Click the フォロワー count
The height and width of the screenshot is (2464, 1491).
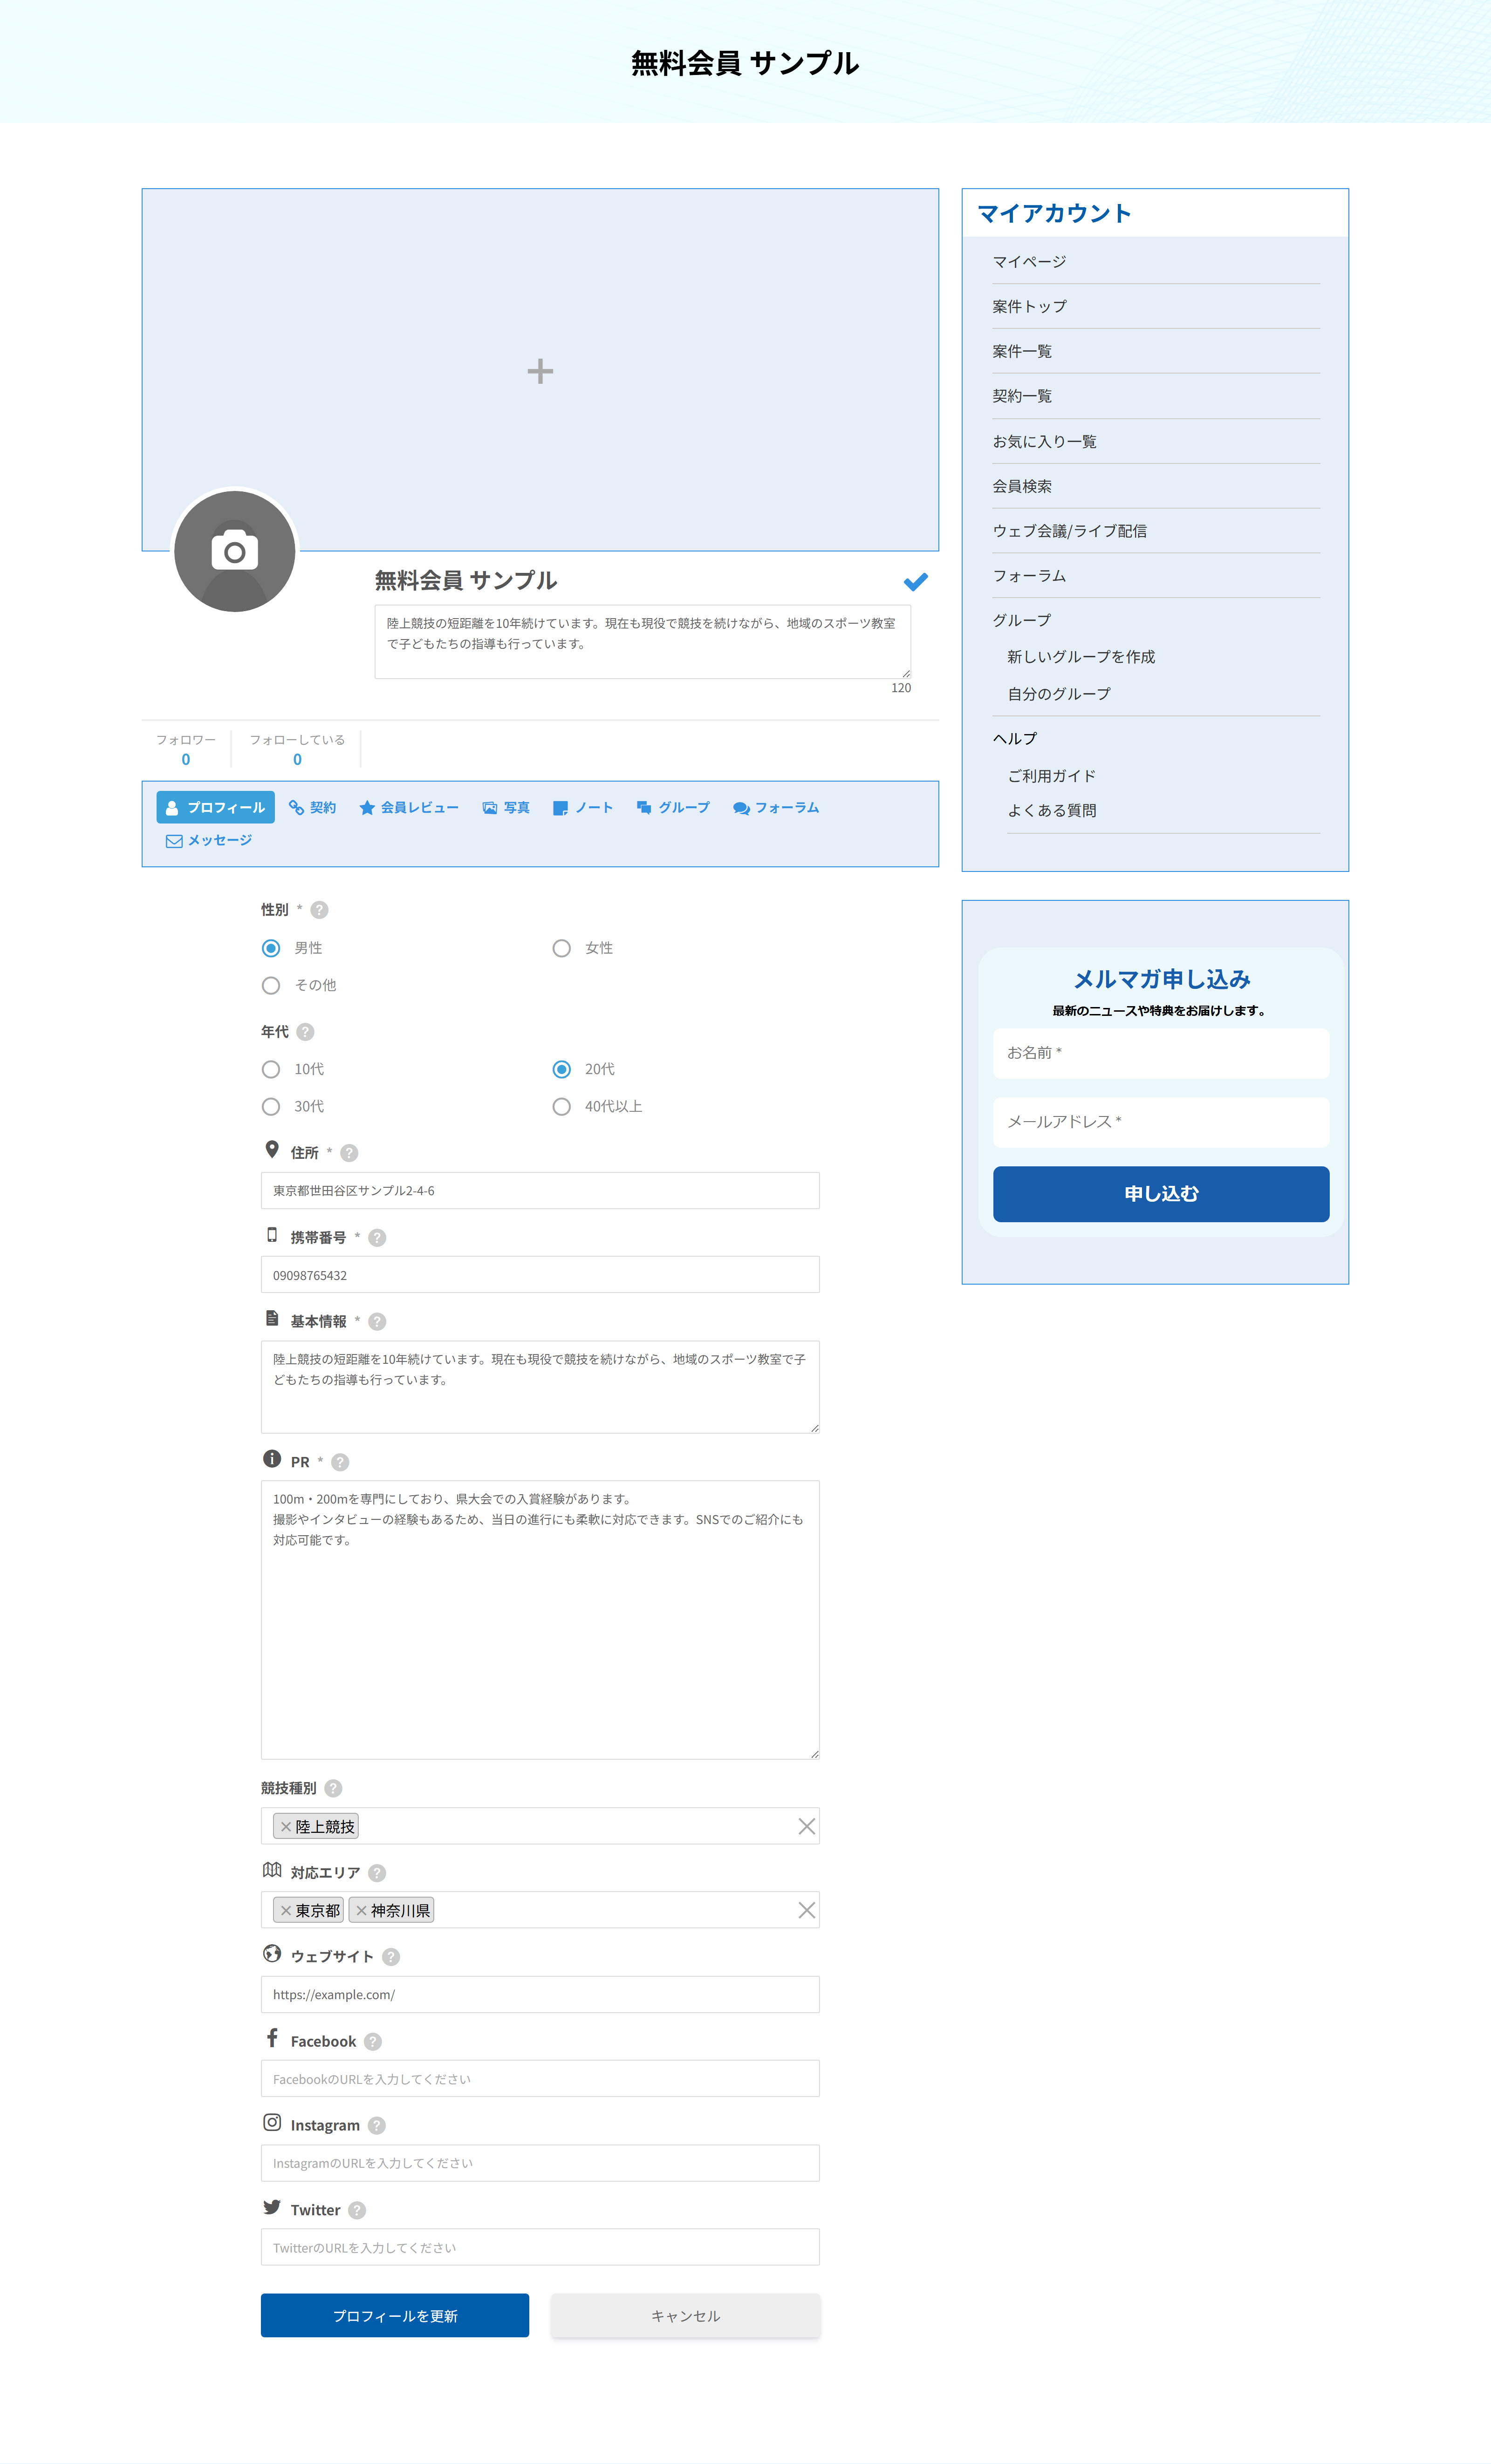coord(186,760)
